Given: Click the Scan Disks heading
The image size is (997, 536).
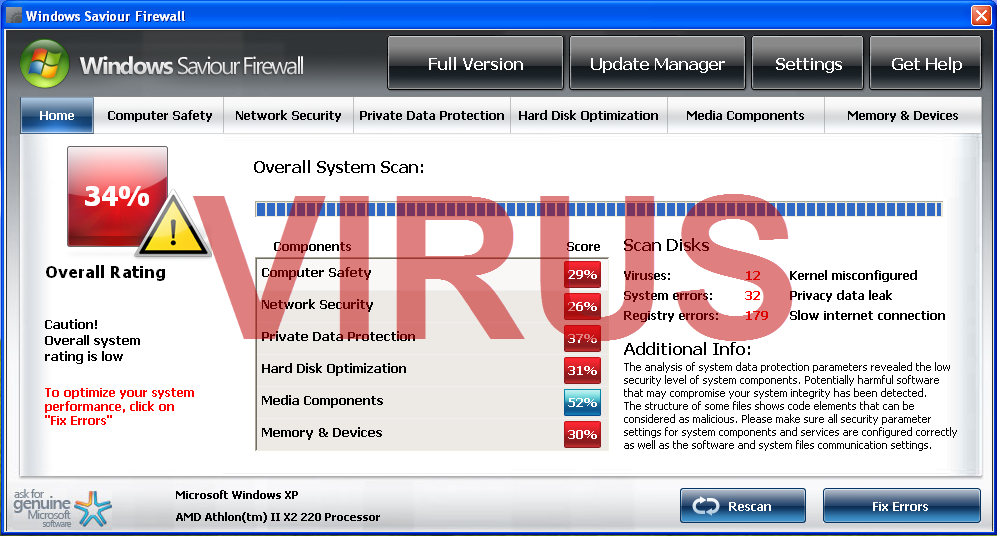Looking at the screenshot, I should pos(666,245).
